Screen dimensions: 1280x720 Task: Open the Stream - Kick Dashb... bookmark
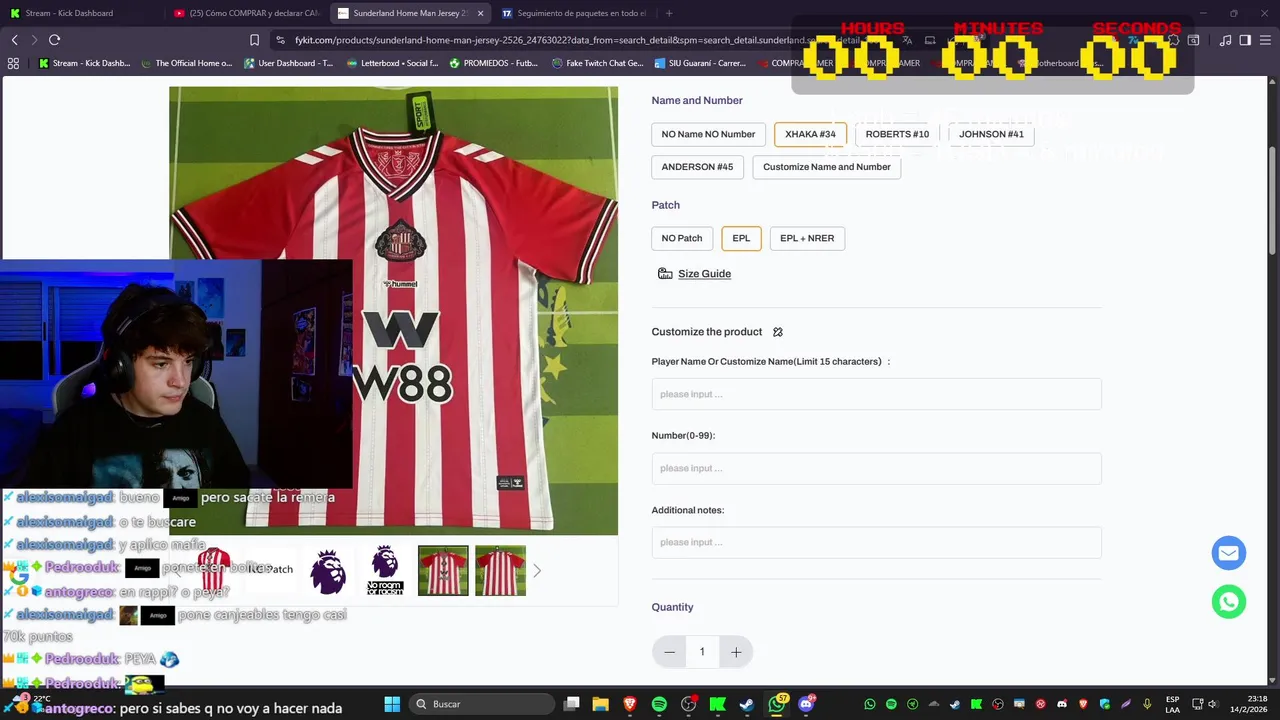click(85, 63)
